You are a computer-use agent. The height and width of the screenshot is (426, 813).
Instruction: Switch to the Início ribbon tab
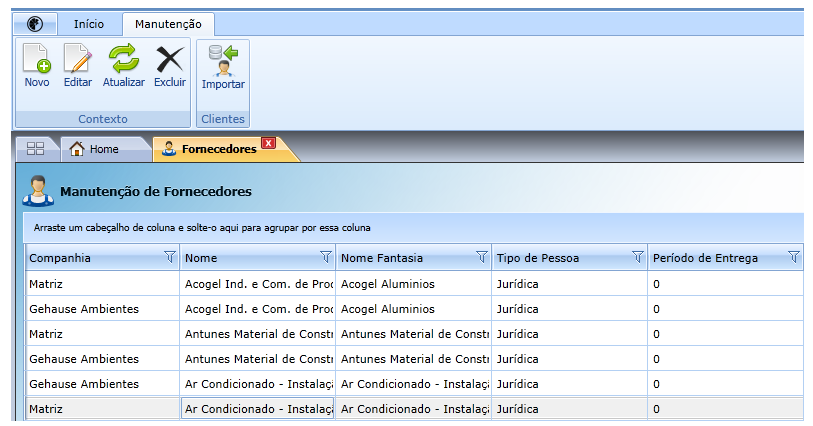click(89, 24)
